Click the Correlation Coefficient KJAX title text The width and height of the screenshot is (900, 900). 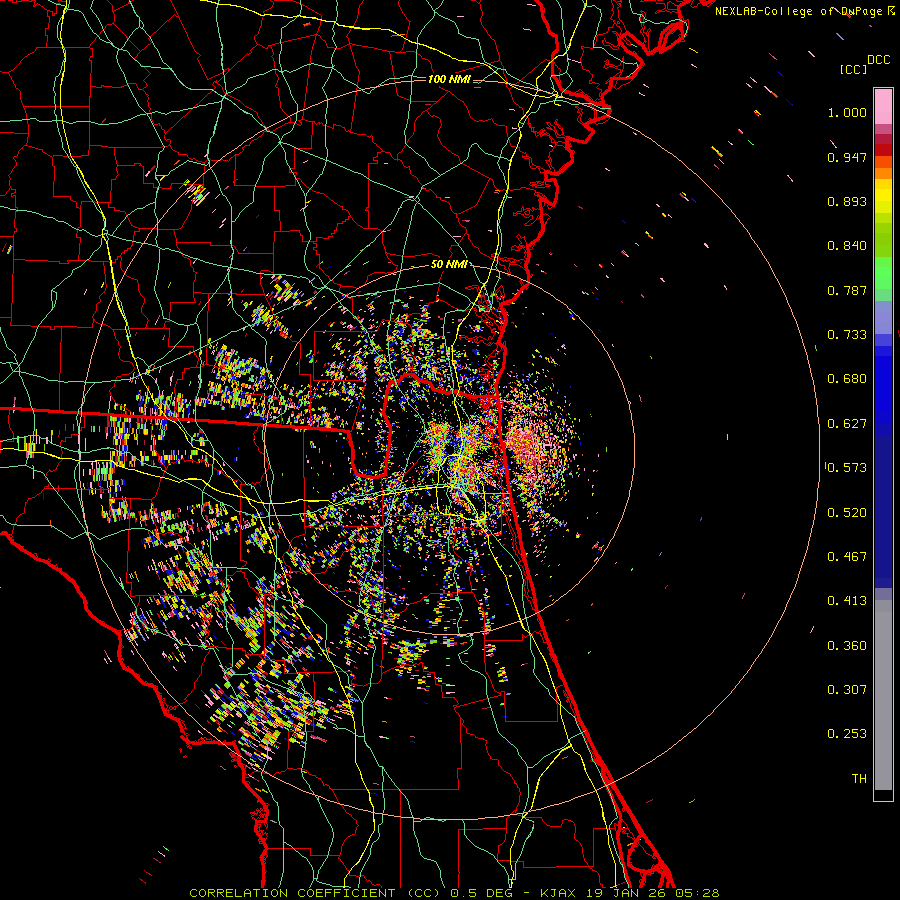tap(454, 893)
